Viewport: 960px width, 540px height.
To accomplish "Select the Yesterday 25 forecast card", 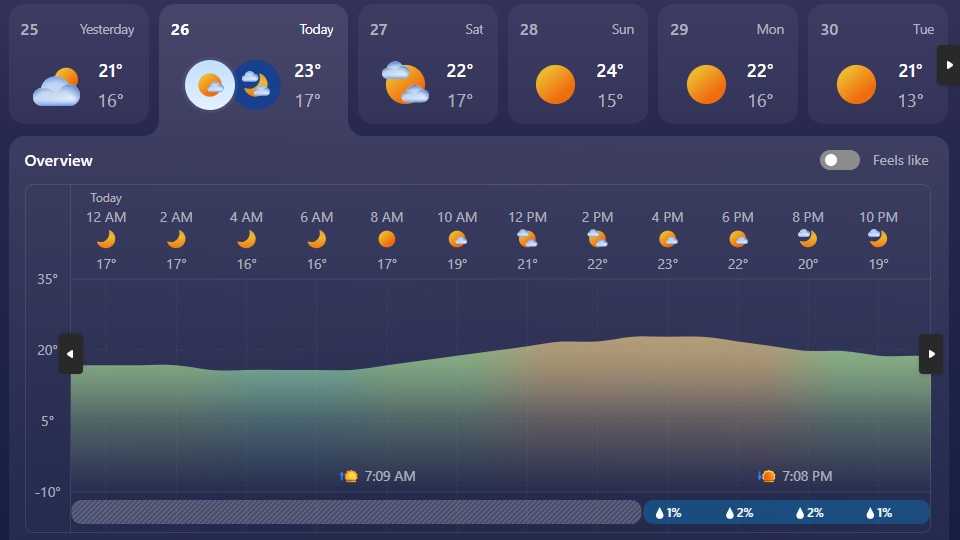I will click(x=80, y=65).
